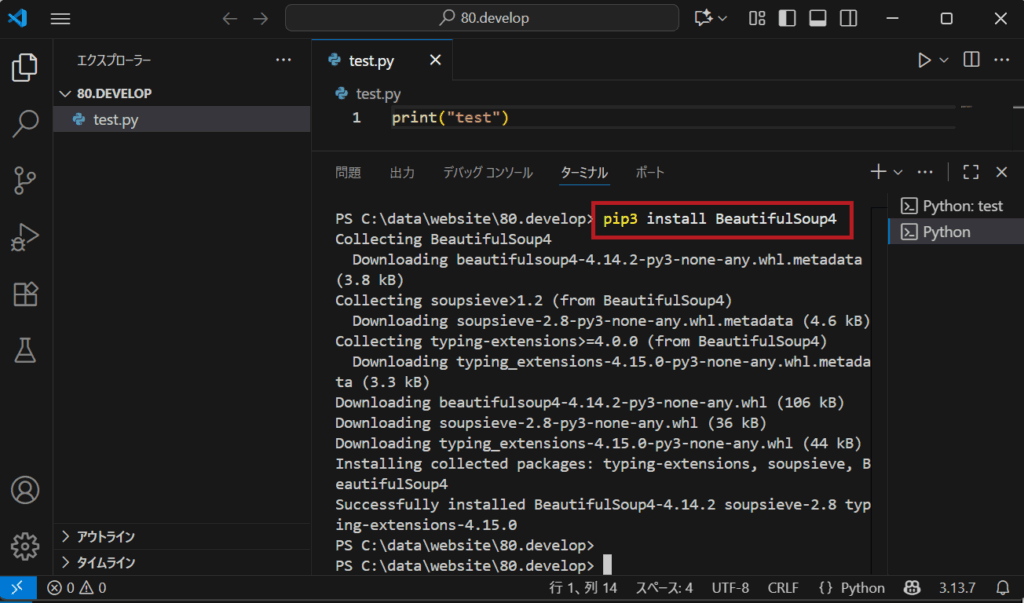Run the Python file with play button
Image resolution: width=1024 pixels, height=603 pixels.
[924, 60]
